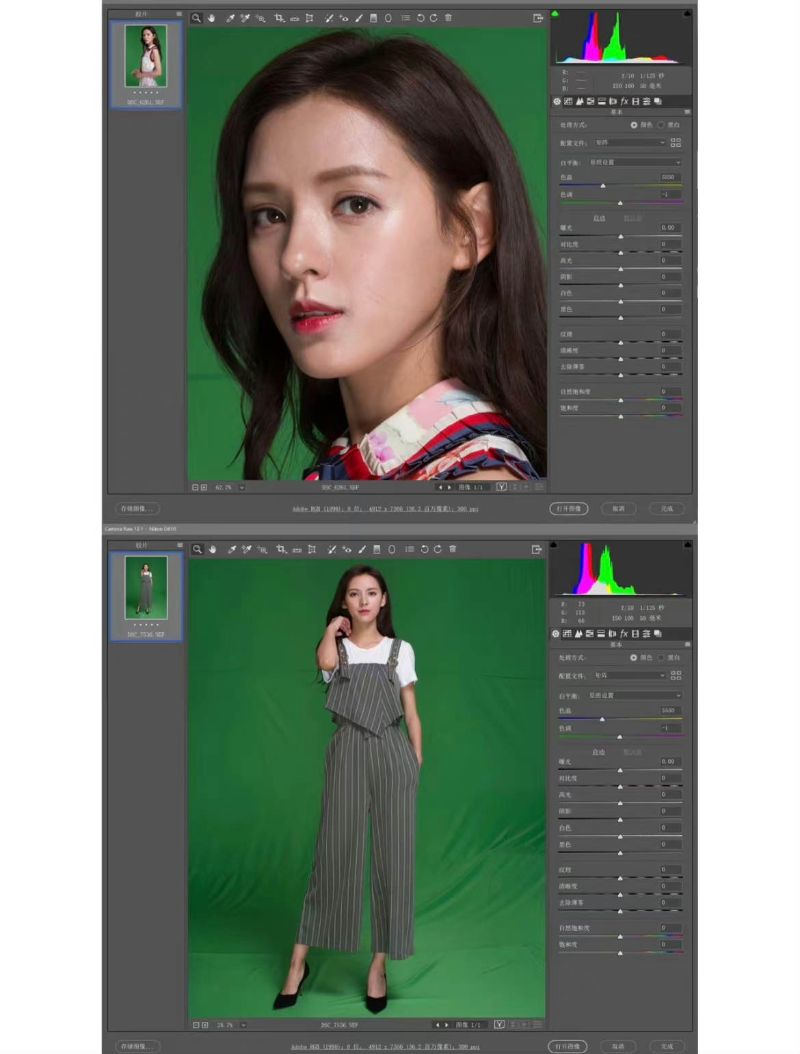Click 打开图像 button in top window
Screen dimensions: 800x1054
coord(567,508)
